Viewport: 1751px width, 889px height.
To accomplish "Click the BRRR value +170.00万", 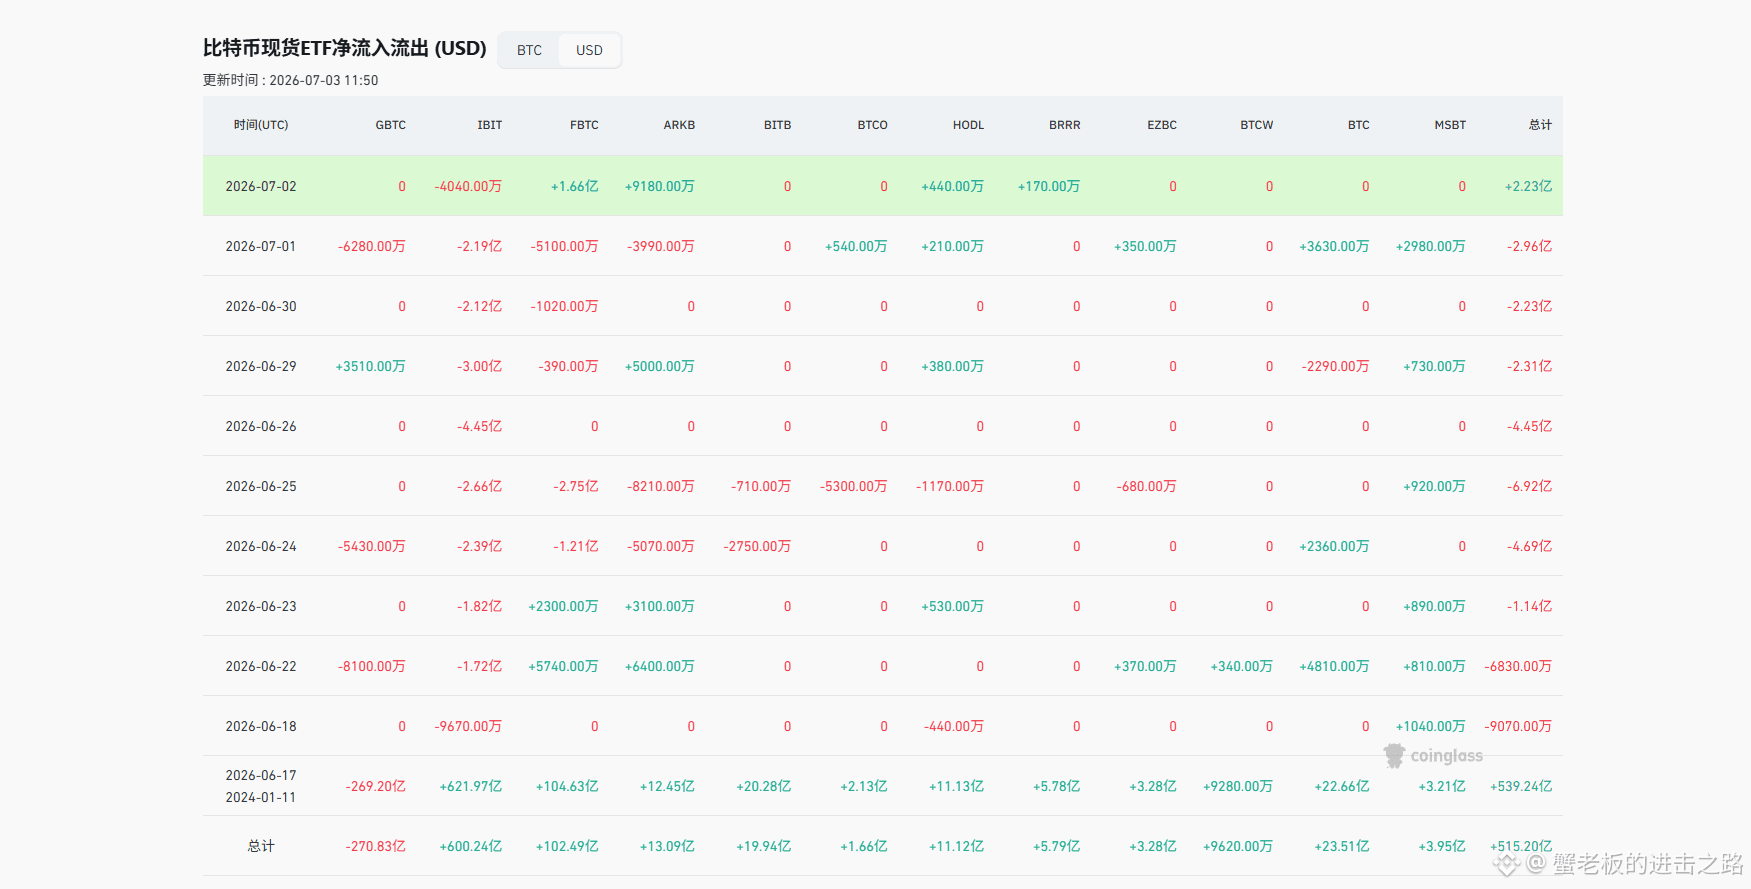I will 1048,186.
